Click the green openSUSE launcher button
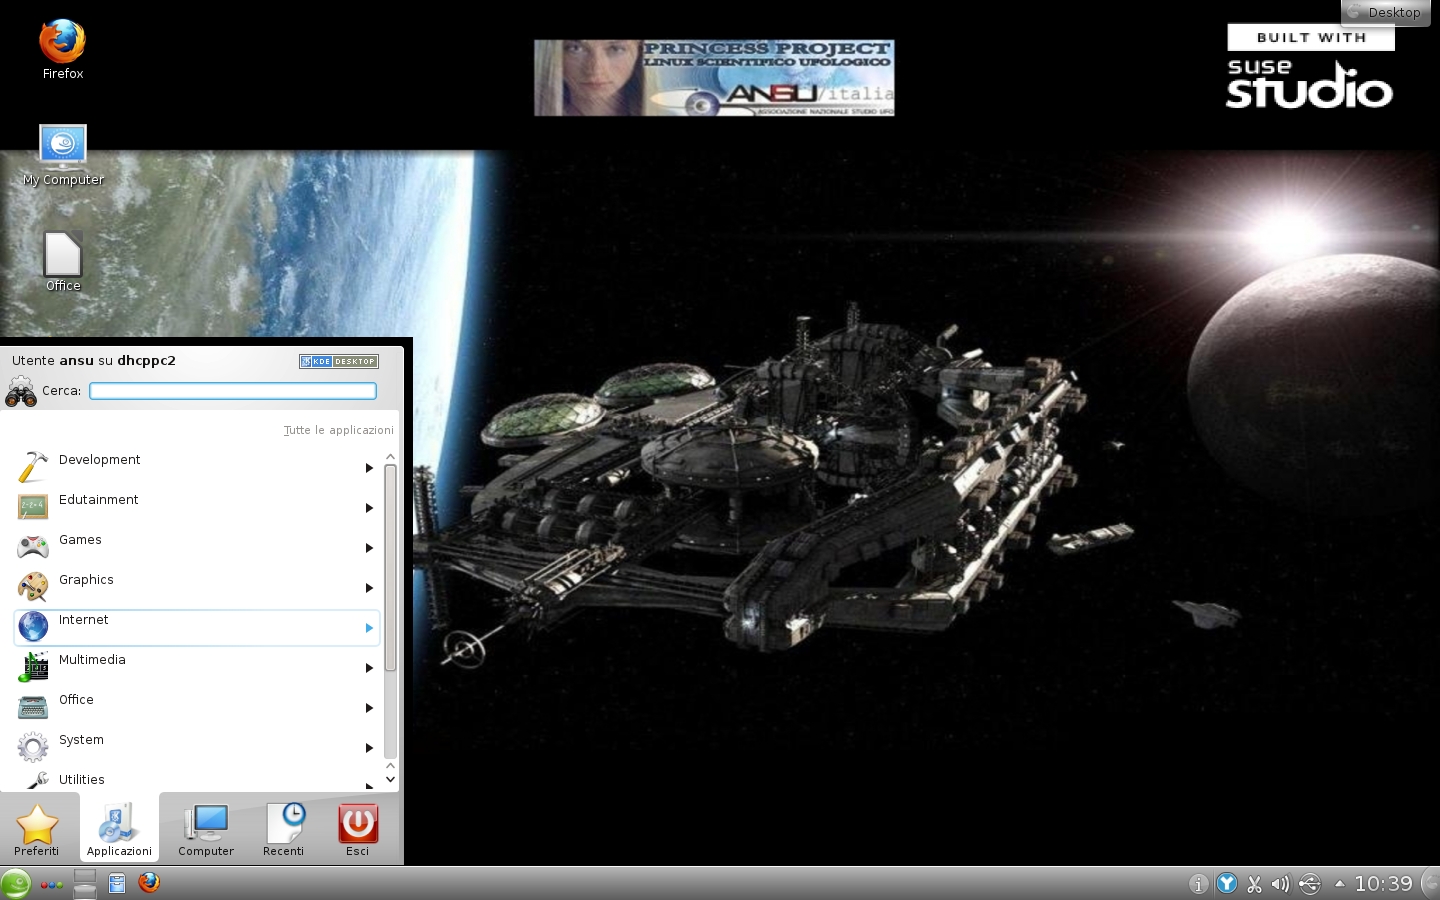This screenshot has width=1440, height=900. (15, 884)
